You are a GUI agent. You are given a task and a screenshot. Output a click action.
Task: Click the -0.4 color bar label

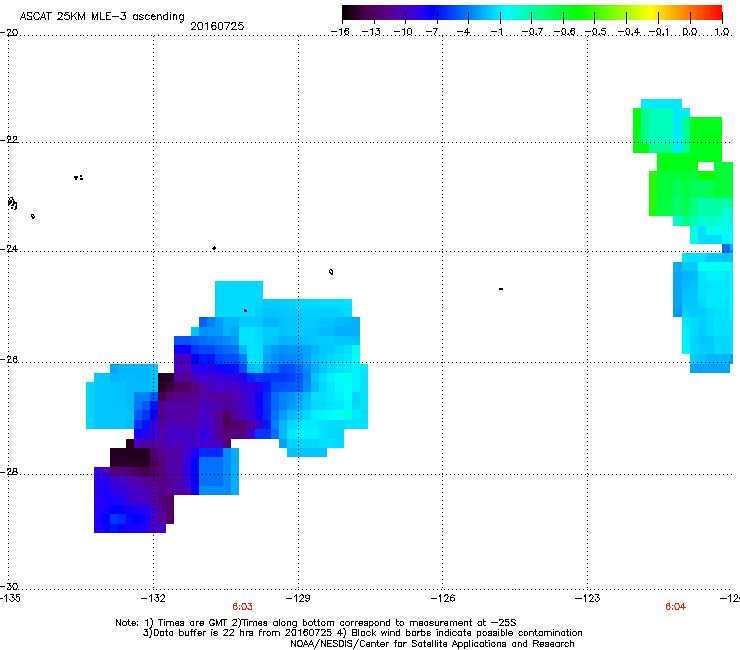click(629, 32)
